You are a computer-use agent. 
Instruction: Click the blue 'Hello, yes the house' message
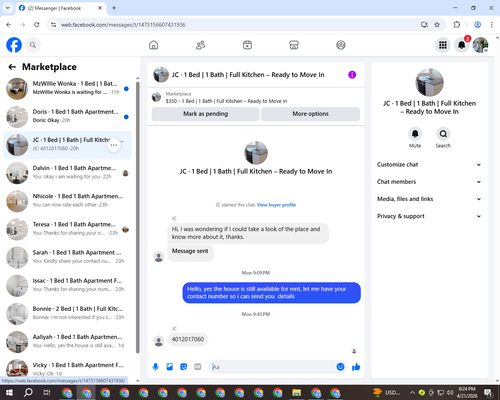[x=271, y=293]
